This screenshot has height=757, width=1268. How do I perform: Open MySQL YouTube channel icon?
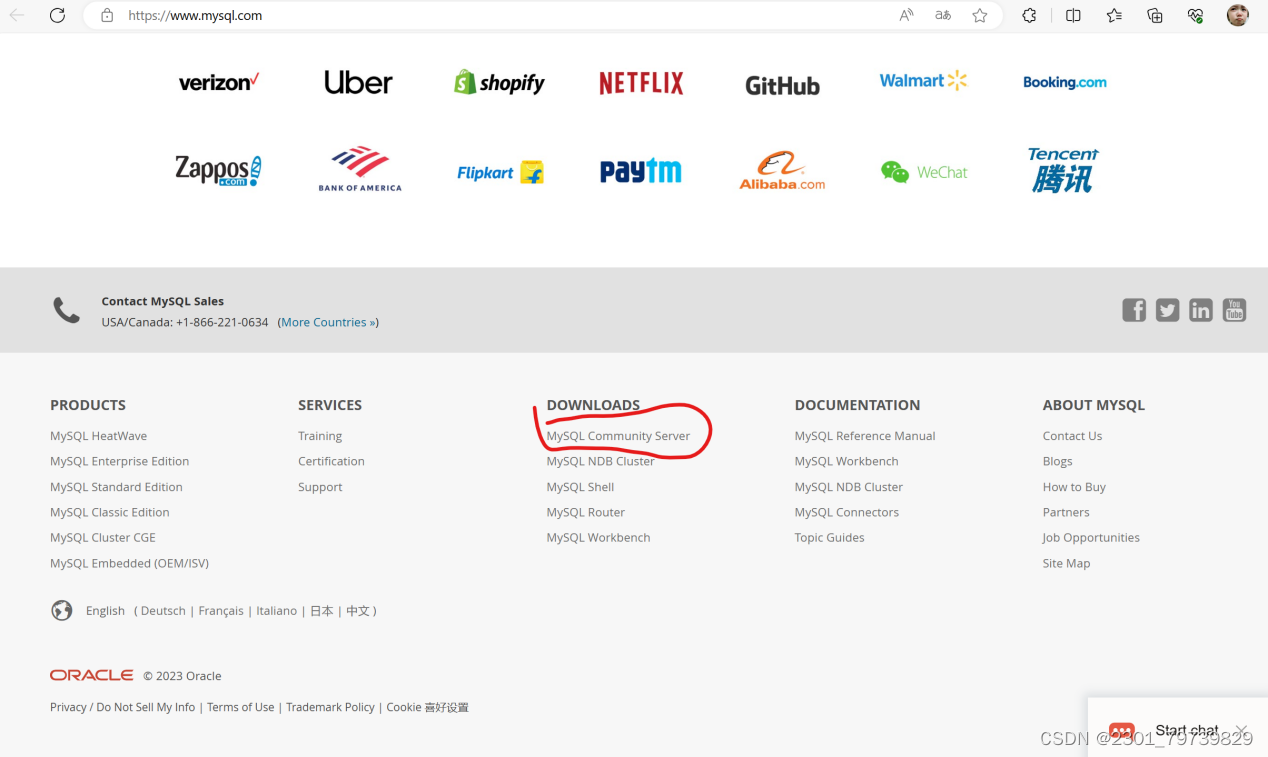tap(1235, 310)
